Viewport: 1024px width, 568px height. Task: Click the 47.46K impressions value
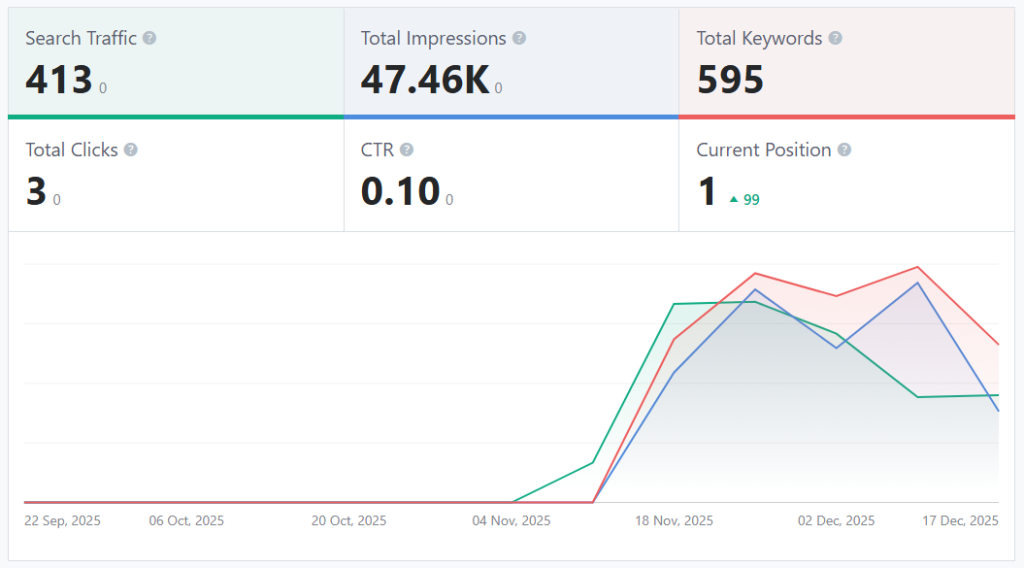pyautogui.click(x=424, y=80)
